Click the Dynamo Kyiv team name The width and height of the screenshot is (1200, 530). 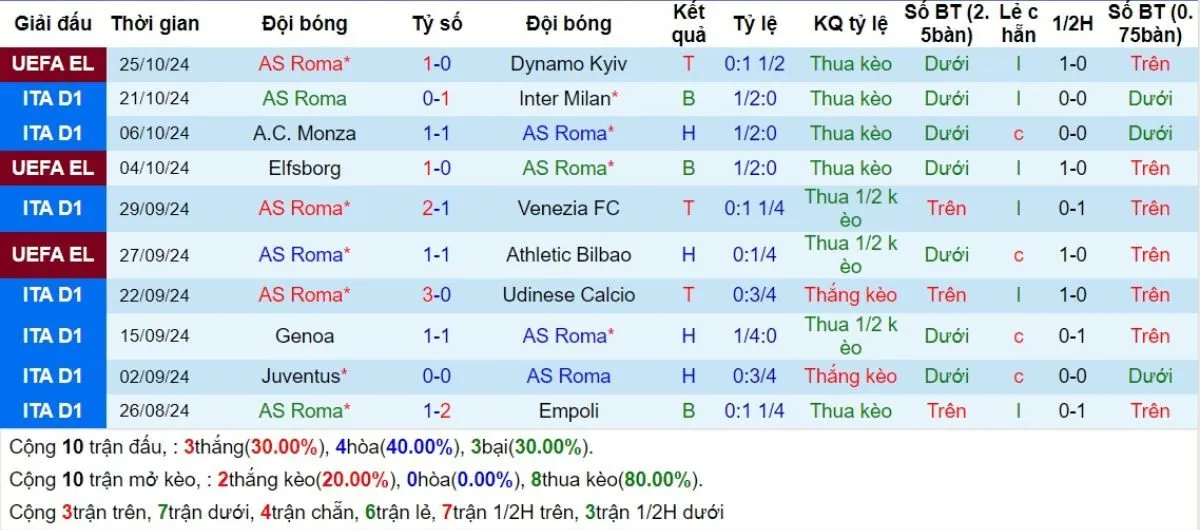click(568, 64)
